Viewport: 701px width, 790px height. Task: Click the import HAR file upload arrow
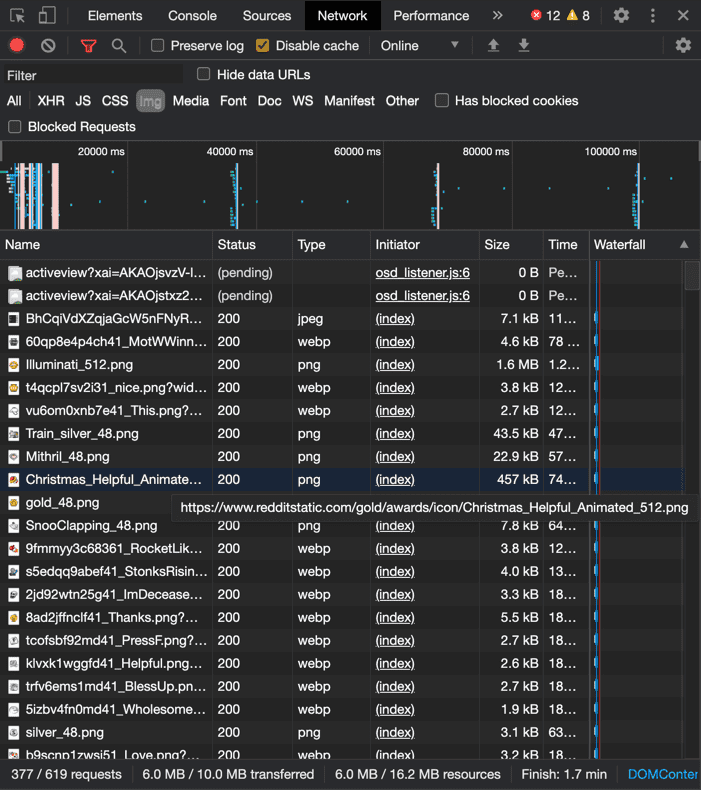[x=493, y=46]
